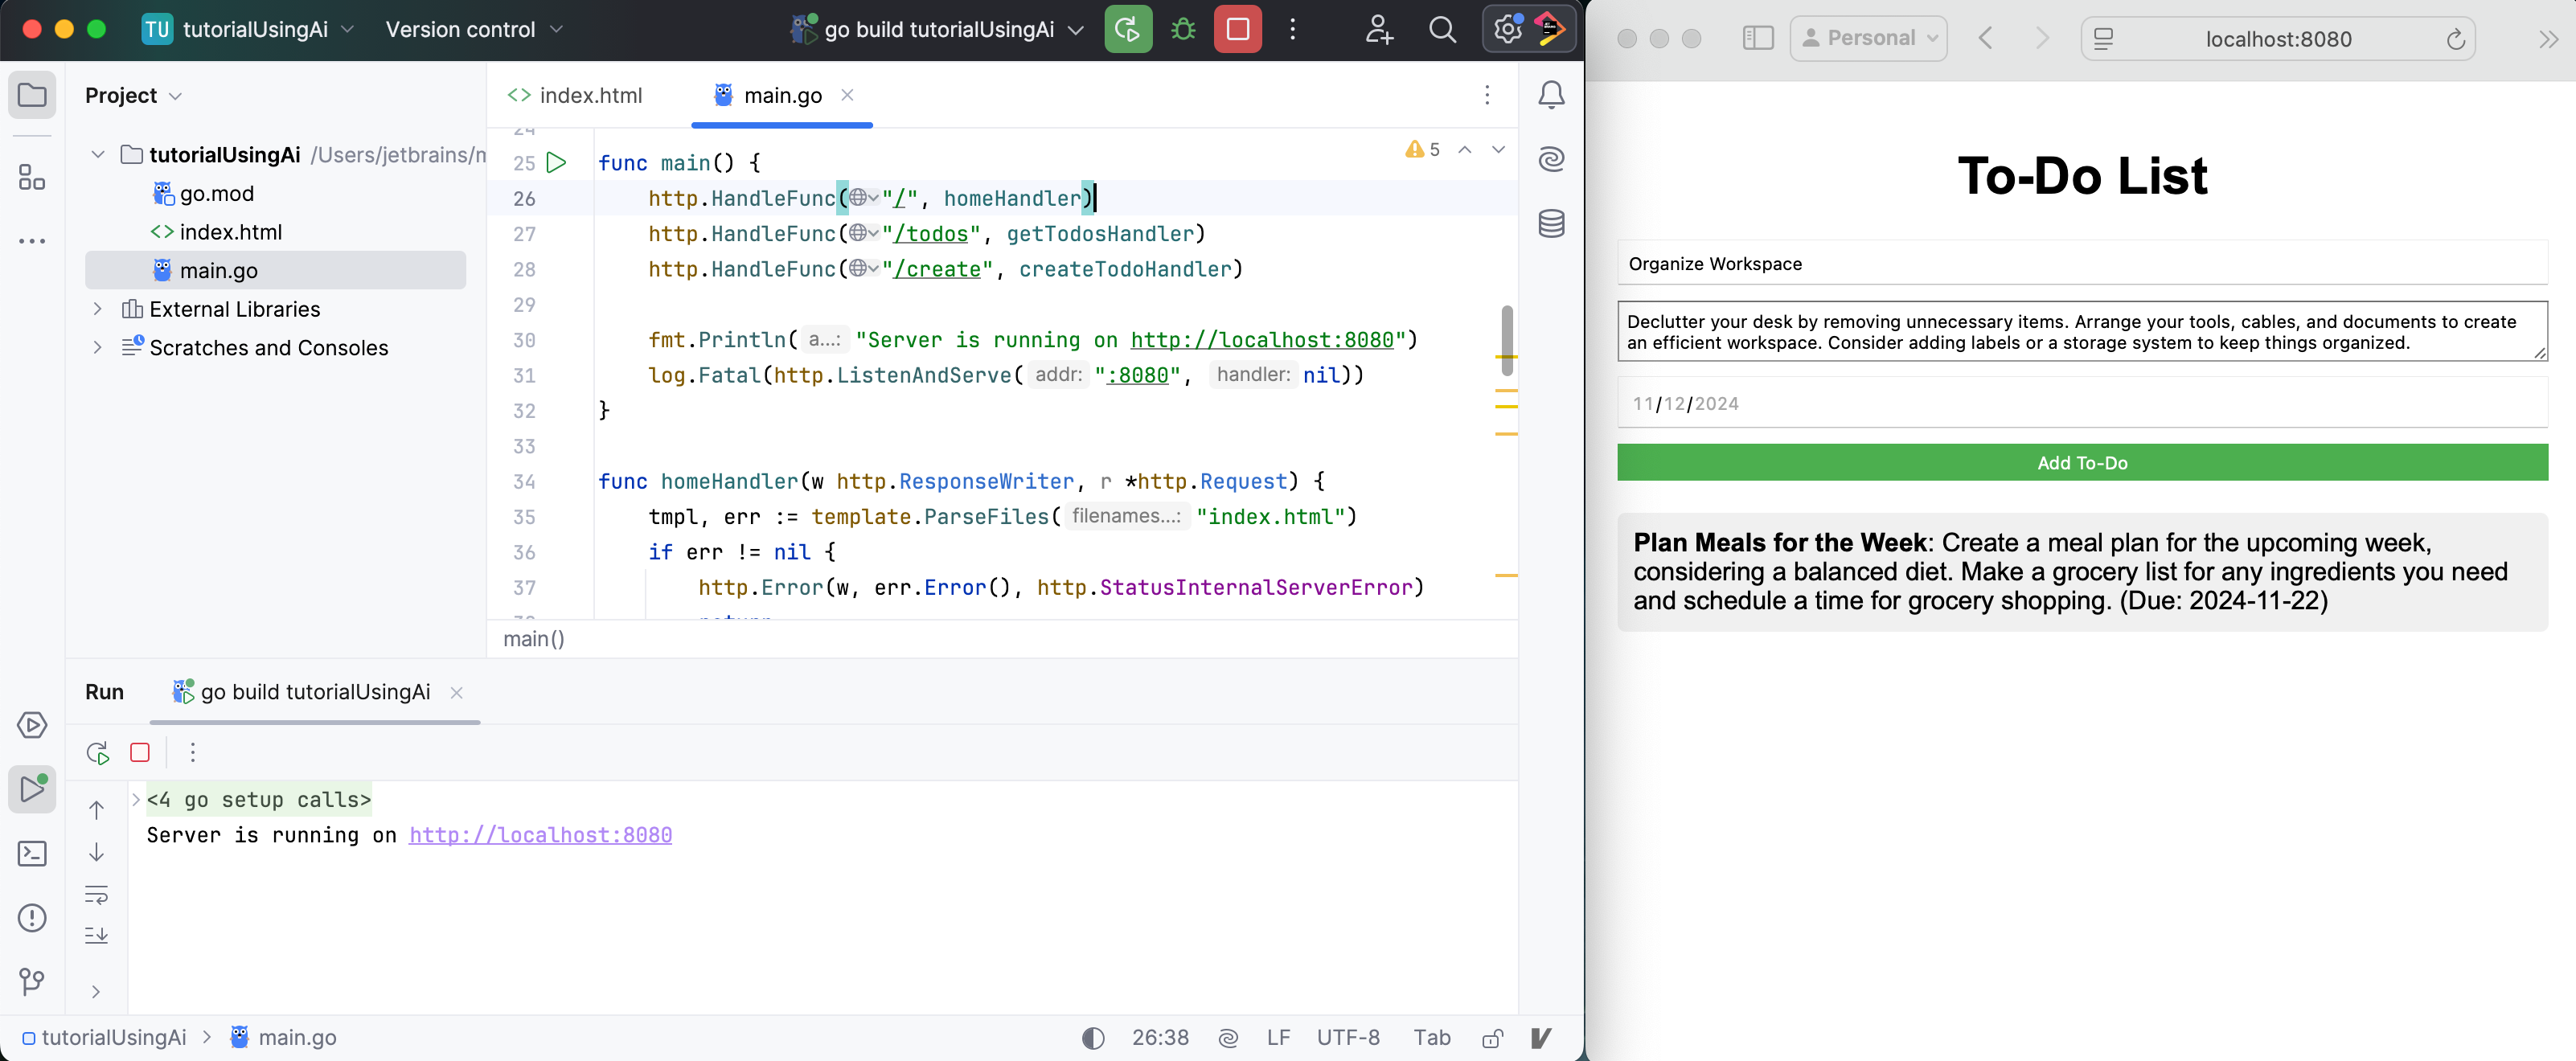Open the localhost:8080 link in console
This screenshot has height=1061, width=2576.
click(540, 835)
